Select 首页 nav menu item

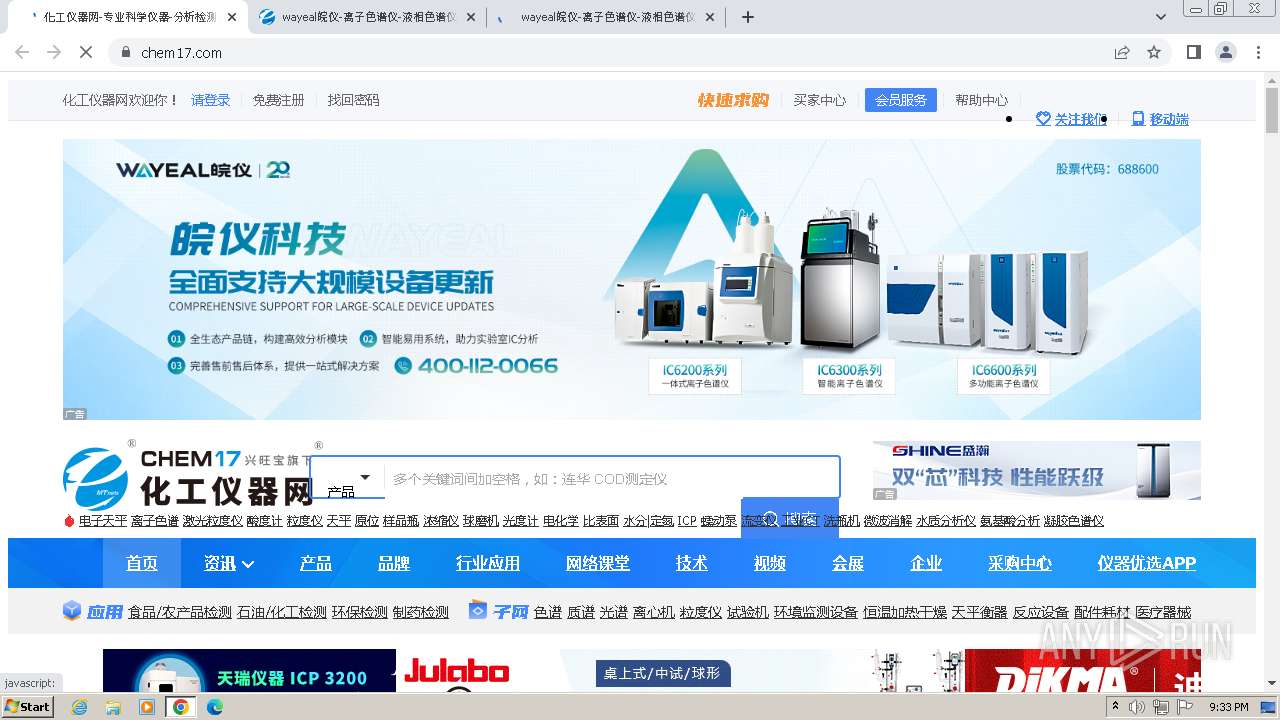142,563
